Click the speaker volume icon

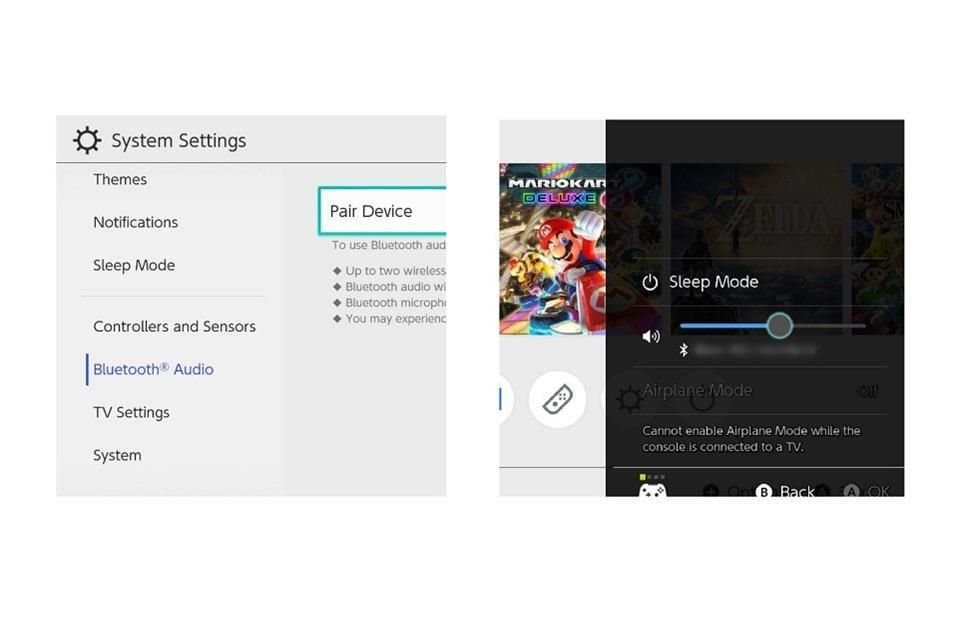coord(651,336)
